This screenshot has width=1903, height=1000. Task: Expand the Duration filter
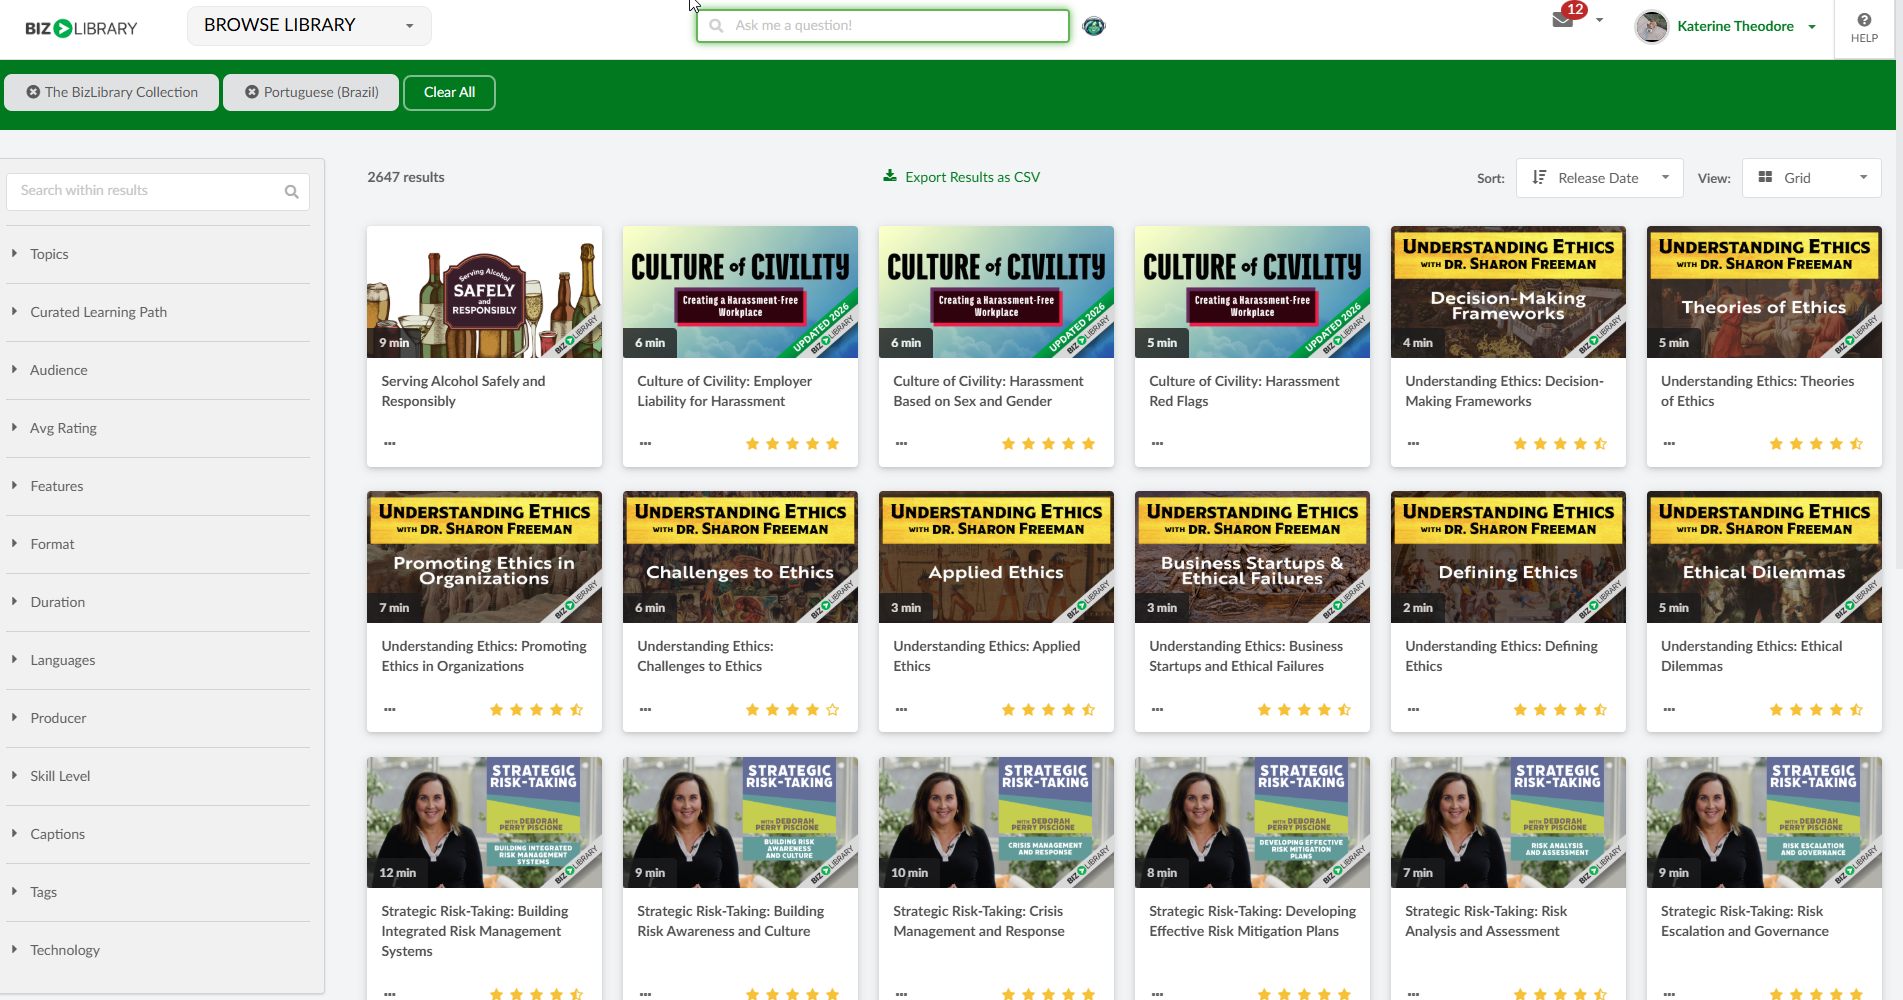click(x=158, y=602)
